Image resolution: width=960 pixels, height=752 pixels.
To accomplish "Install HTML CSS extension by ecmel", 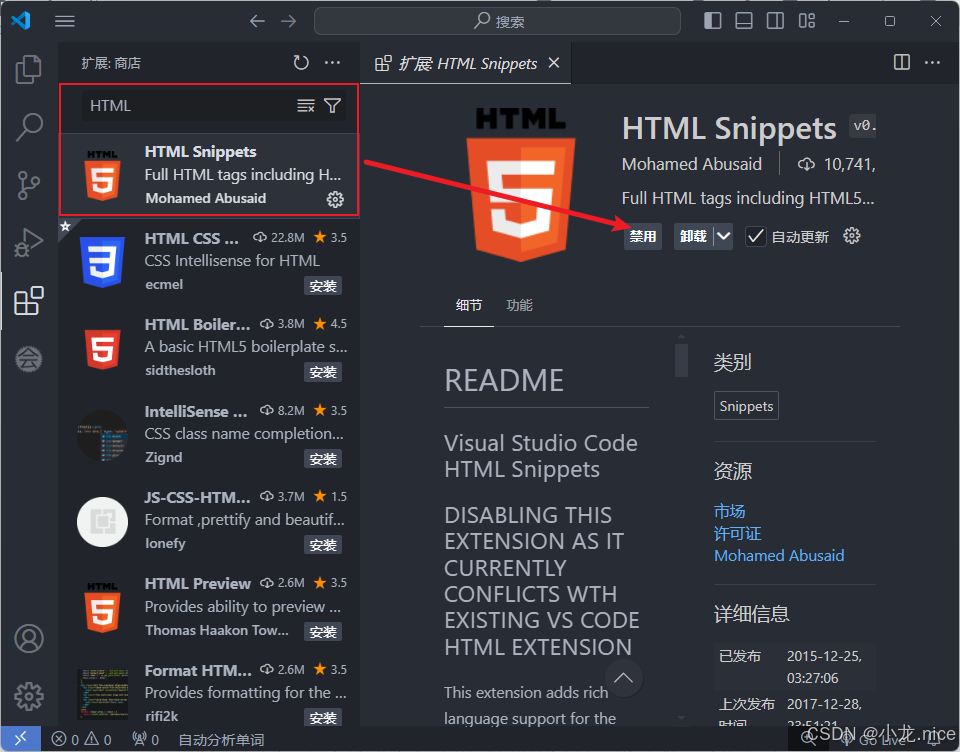I will click(323, 286).
